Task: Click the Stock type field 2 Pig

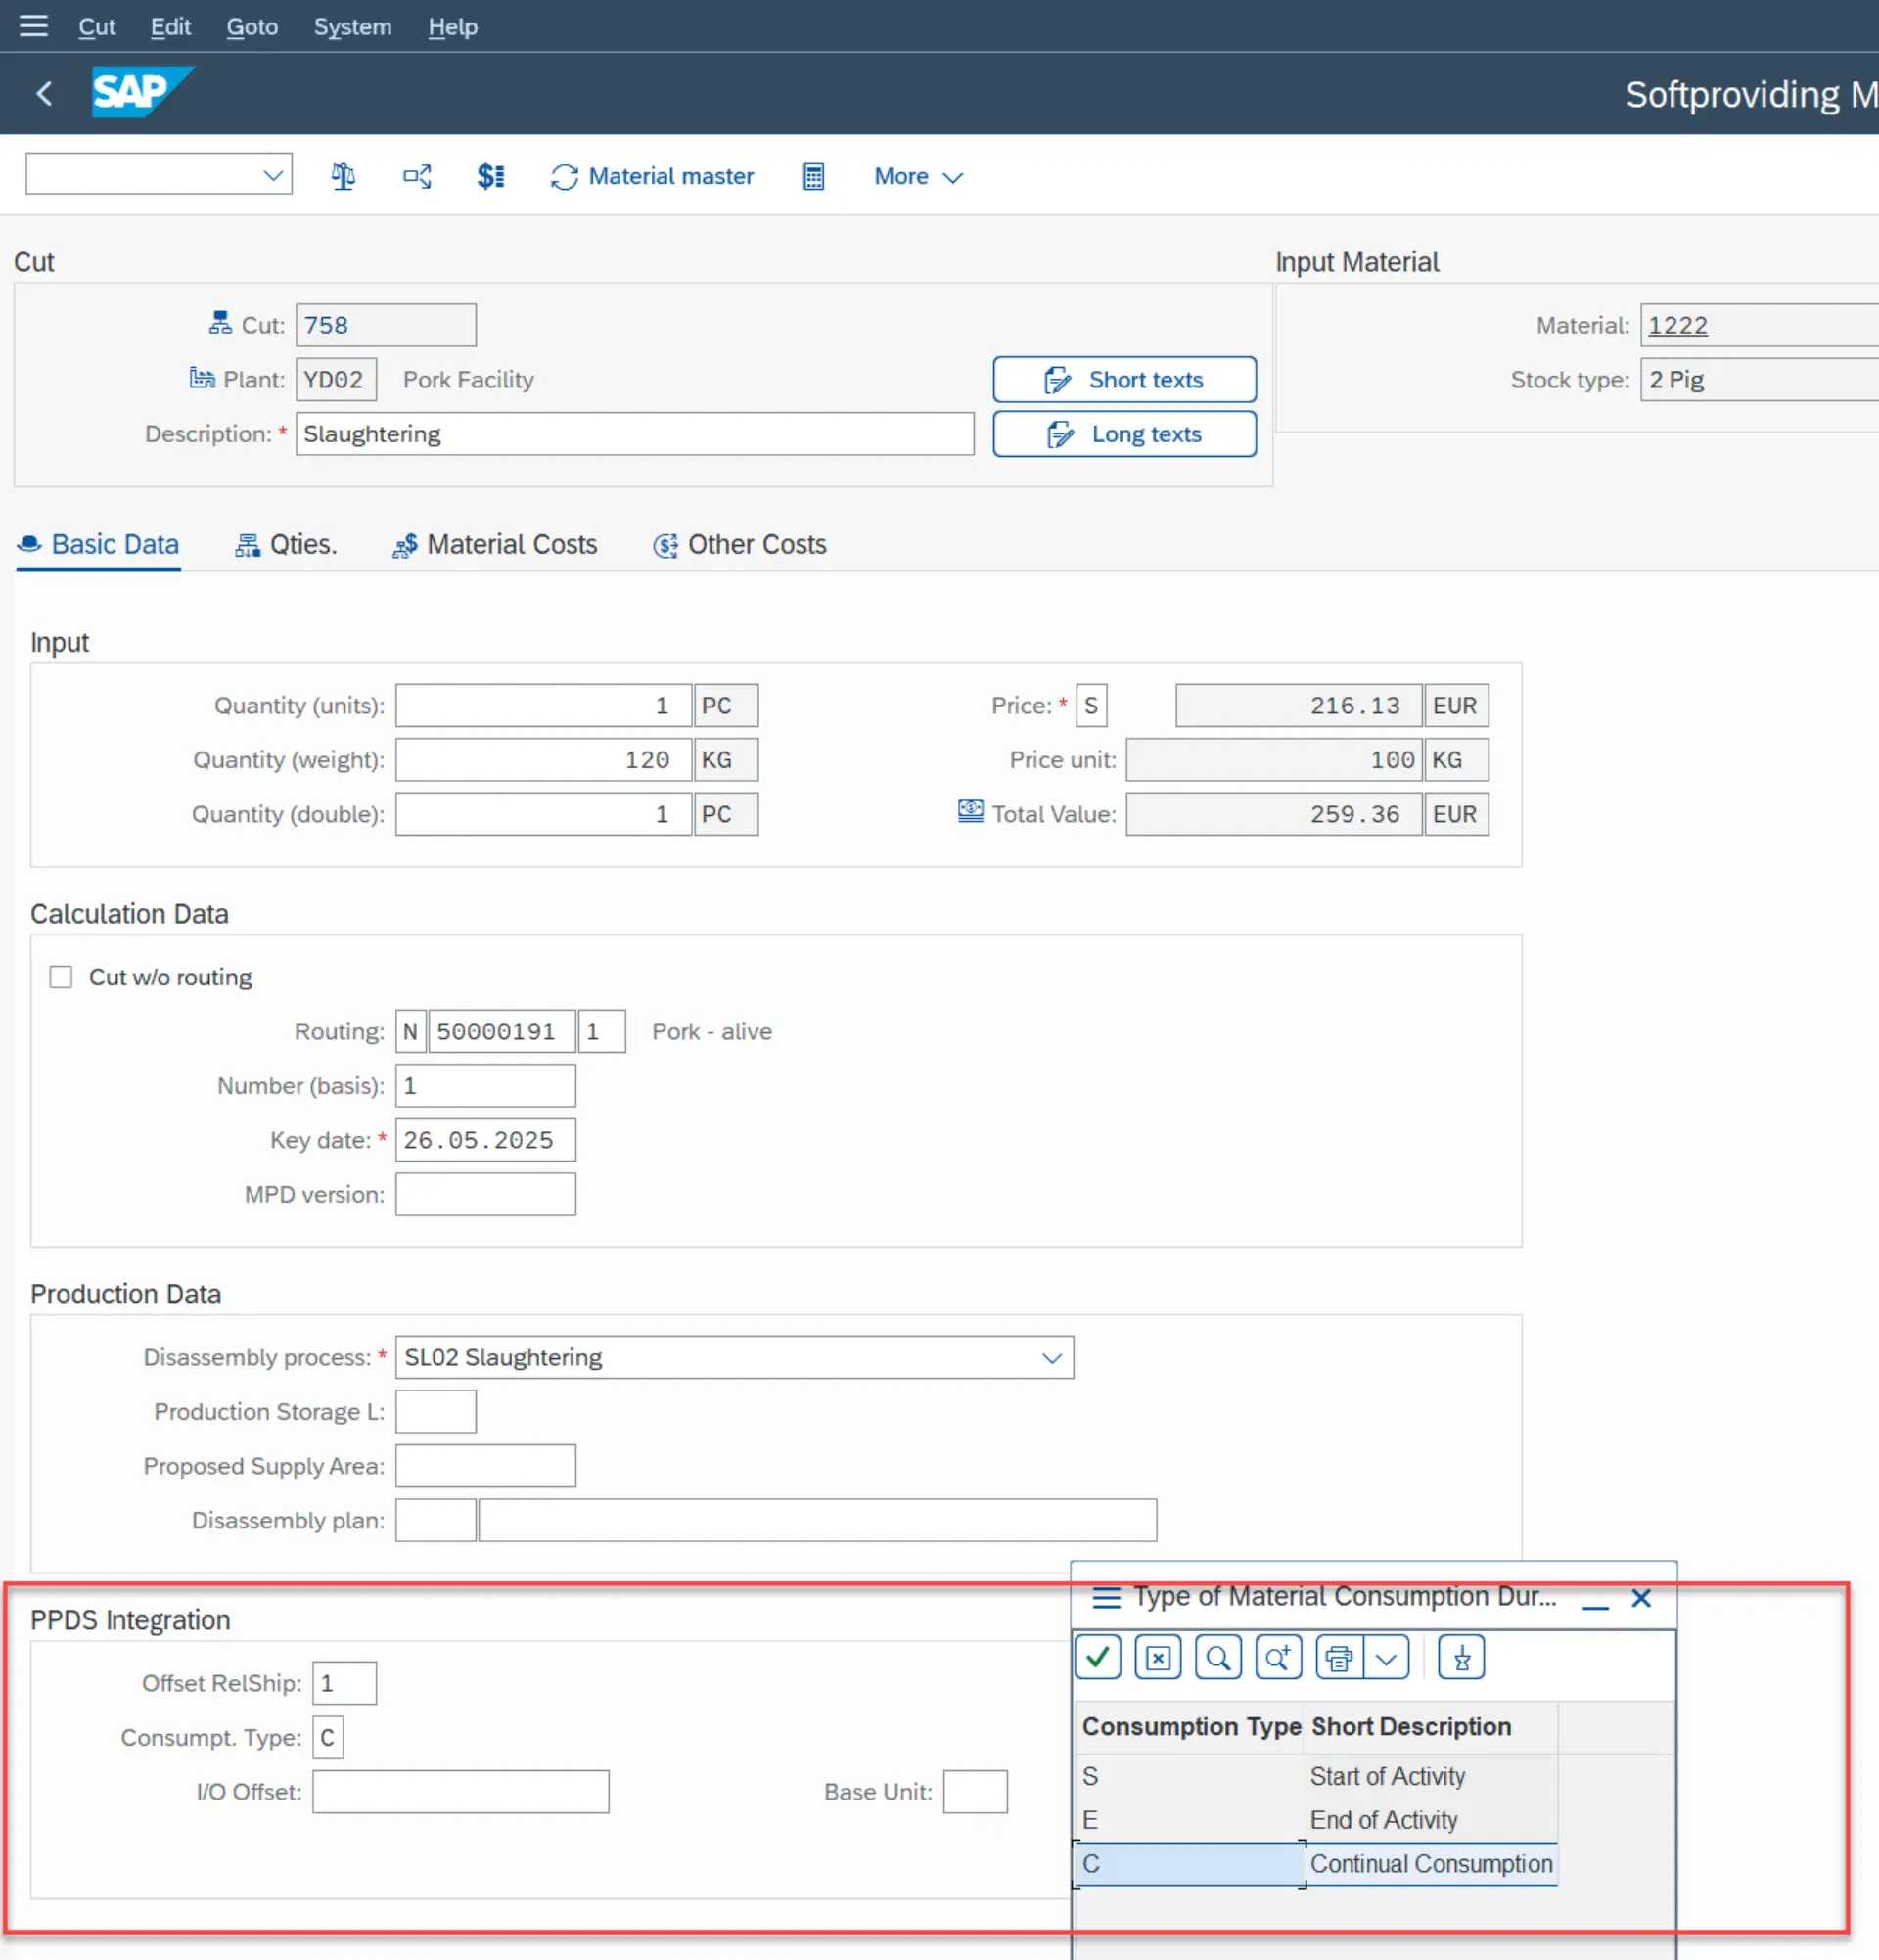Action: coord(1759,380)
